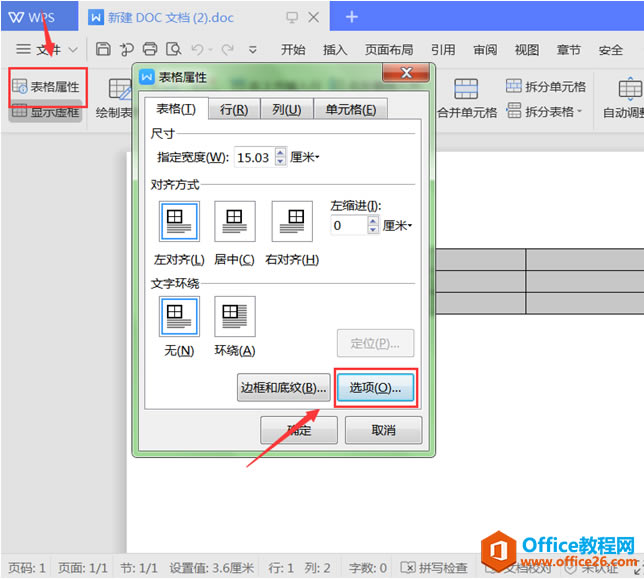Click 合并单元格 merge cells icon
The height and width of the screenshot is (579, 644).
click(466, 89)
